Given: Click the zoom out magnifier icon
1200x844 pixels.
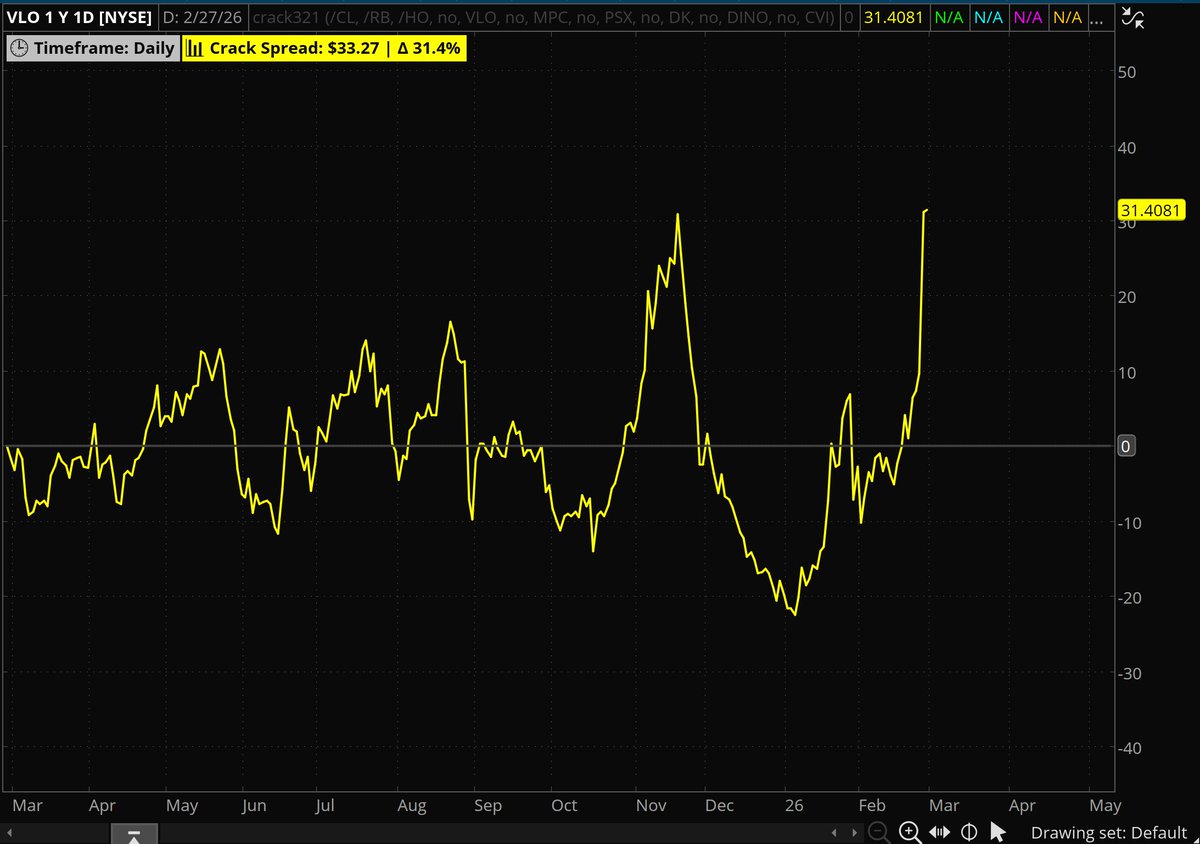Looking at the screenshot, I should [x=878, y=831].
